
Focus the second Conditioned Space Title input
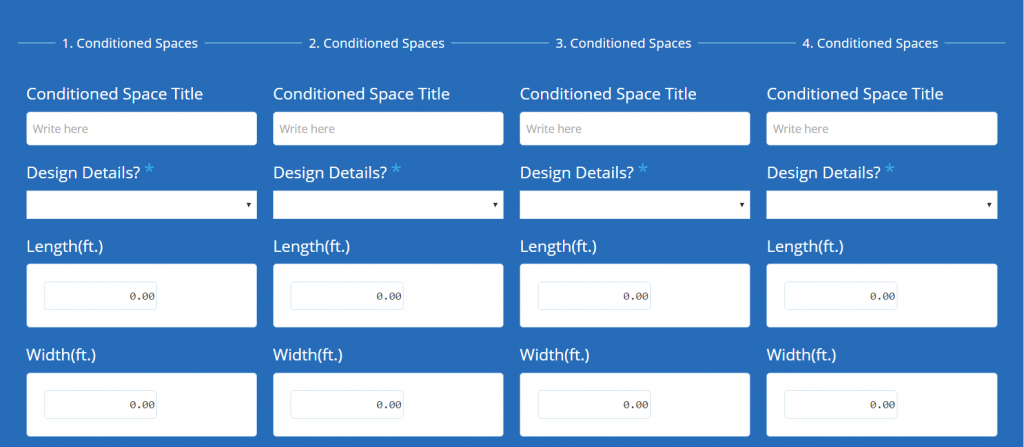[x=388, y=129]
